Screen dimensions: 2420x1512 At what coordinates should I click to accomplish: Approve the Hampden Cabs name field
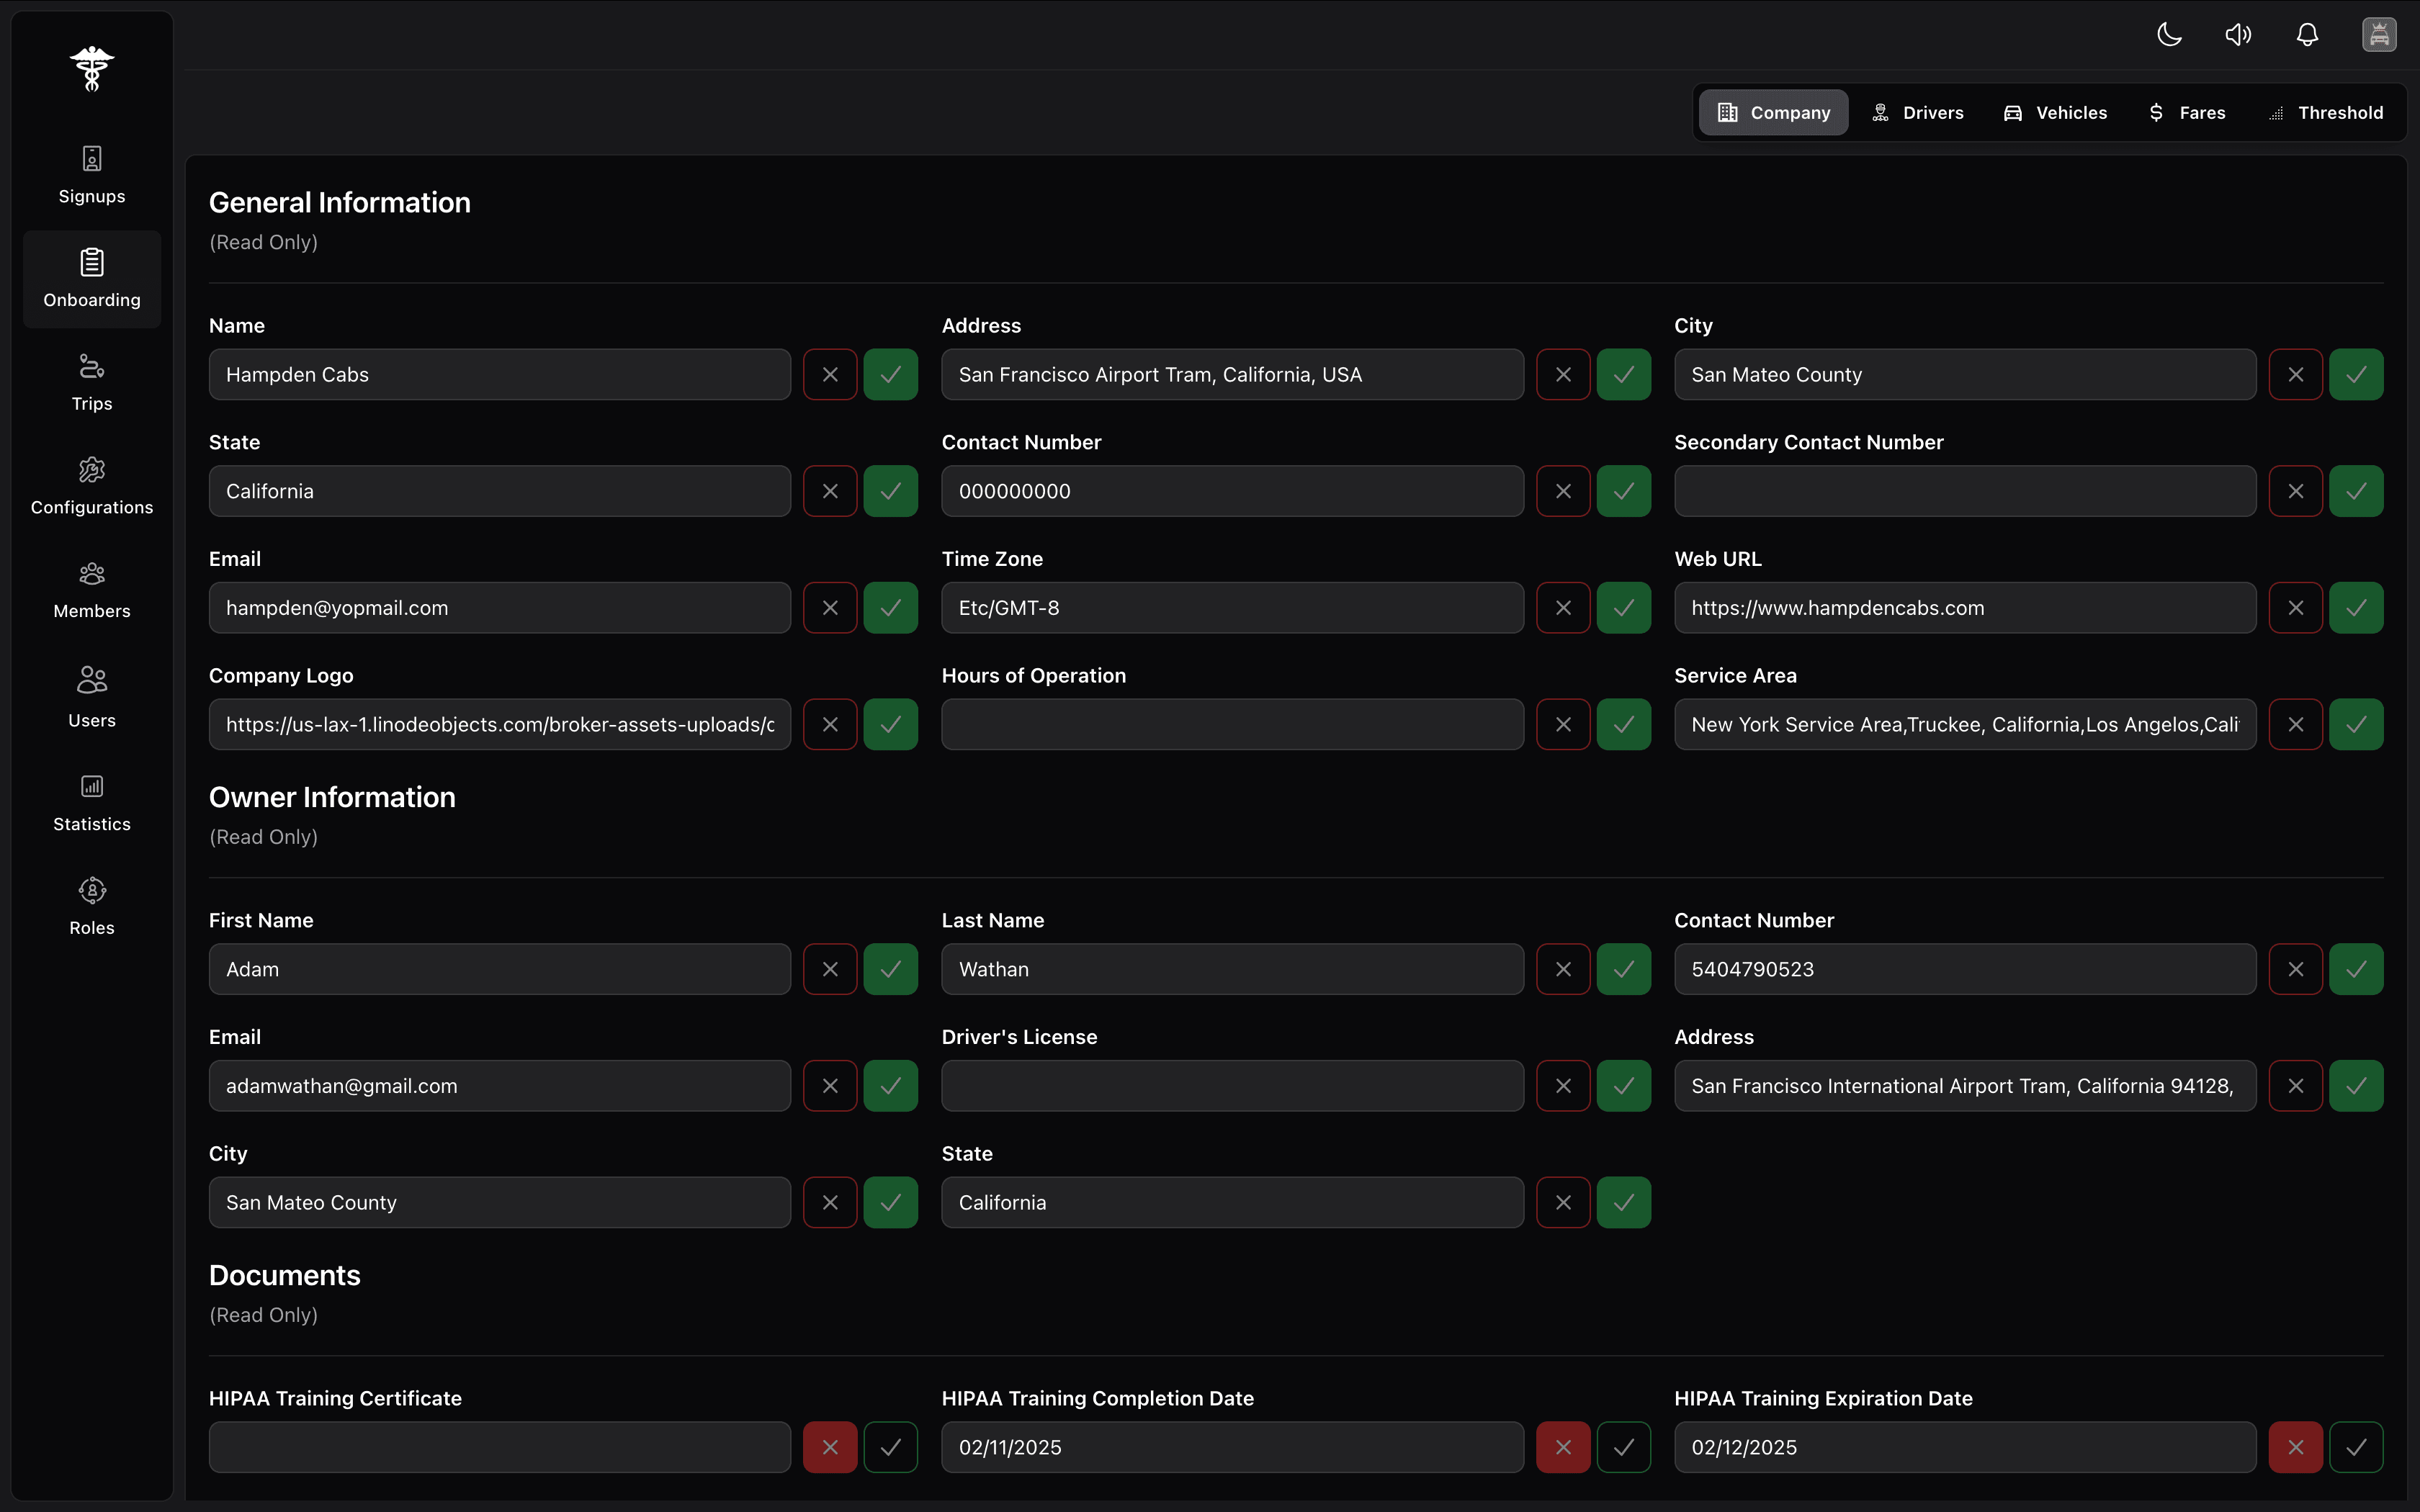point(890,374)
